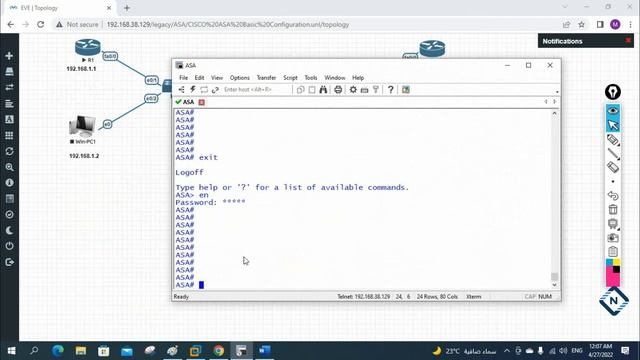640x360 pixels.
Task: Click the trash clear annotations icon
Action: pos(613,209)
